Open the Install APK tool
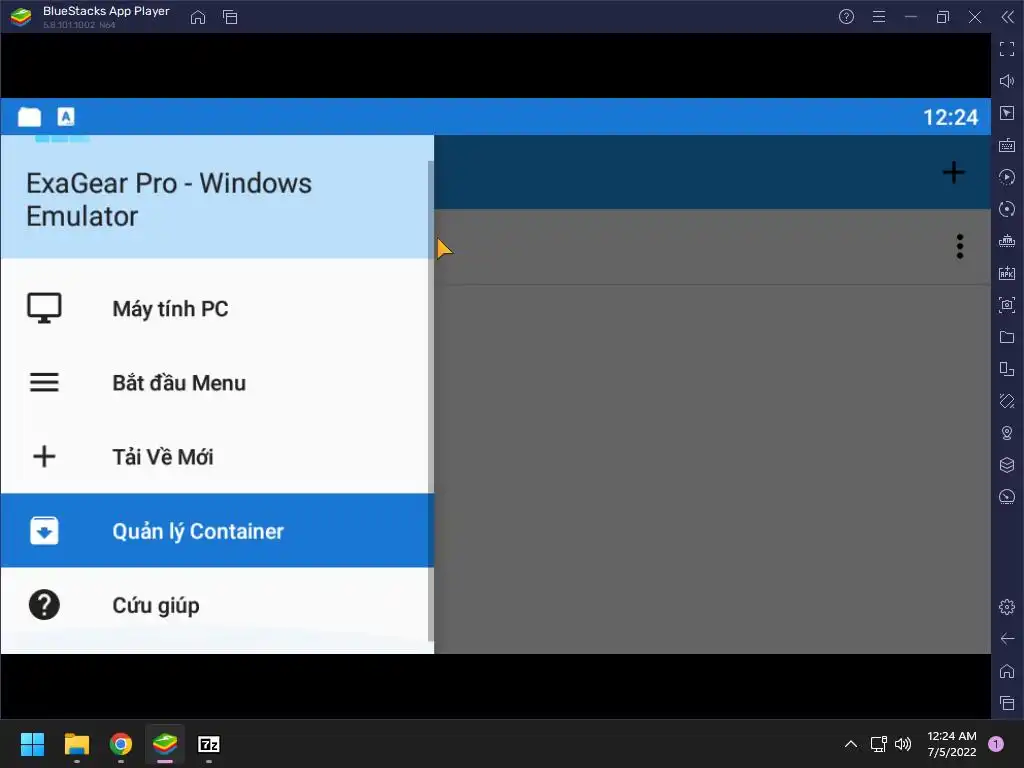 1007,273
